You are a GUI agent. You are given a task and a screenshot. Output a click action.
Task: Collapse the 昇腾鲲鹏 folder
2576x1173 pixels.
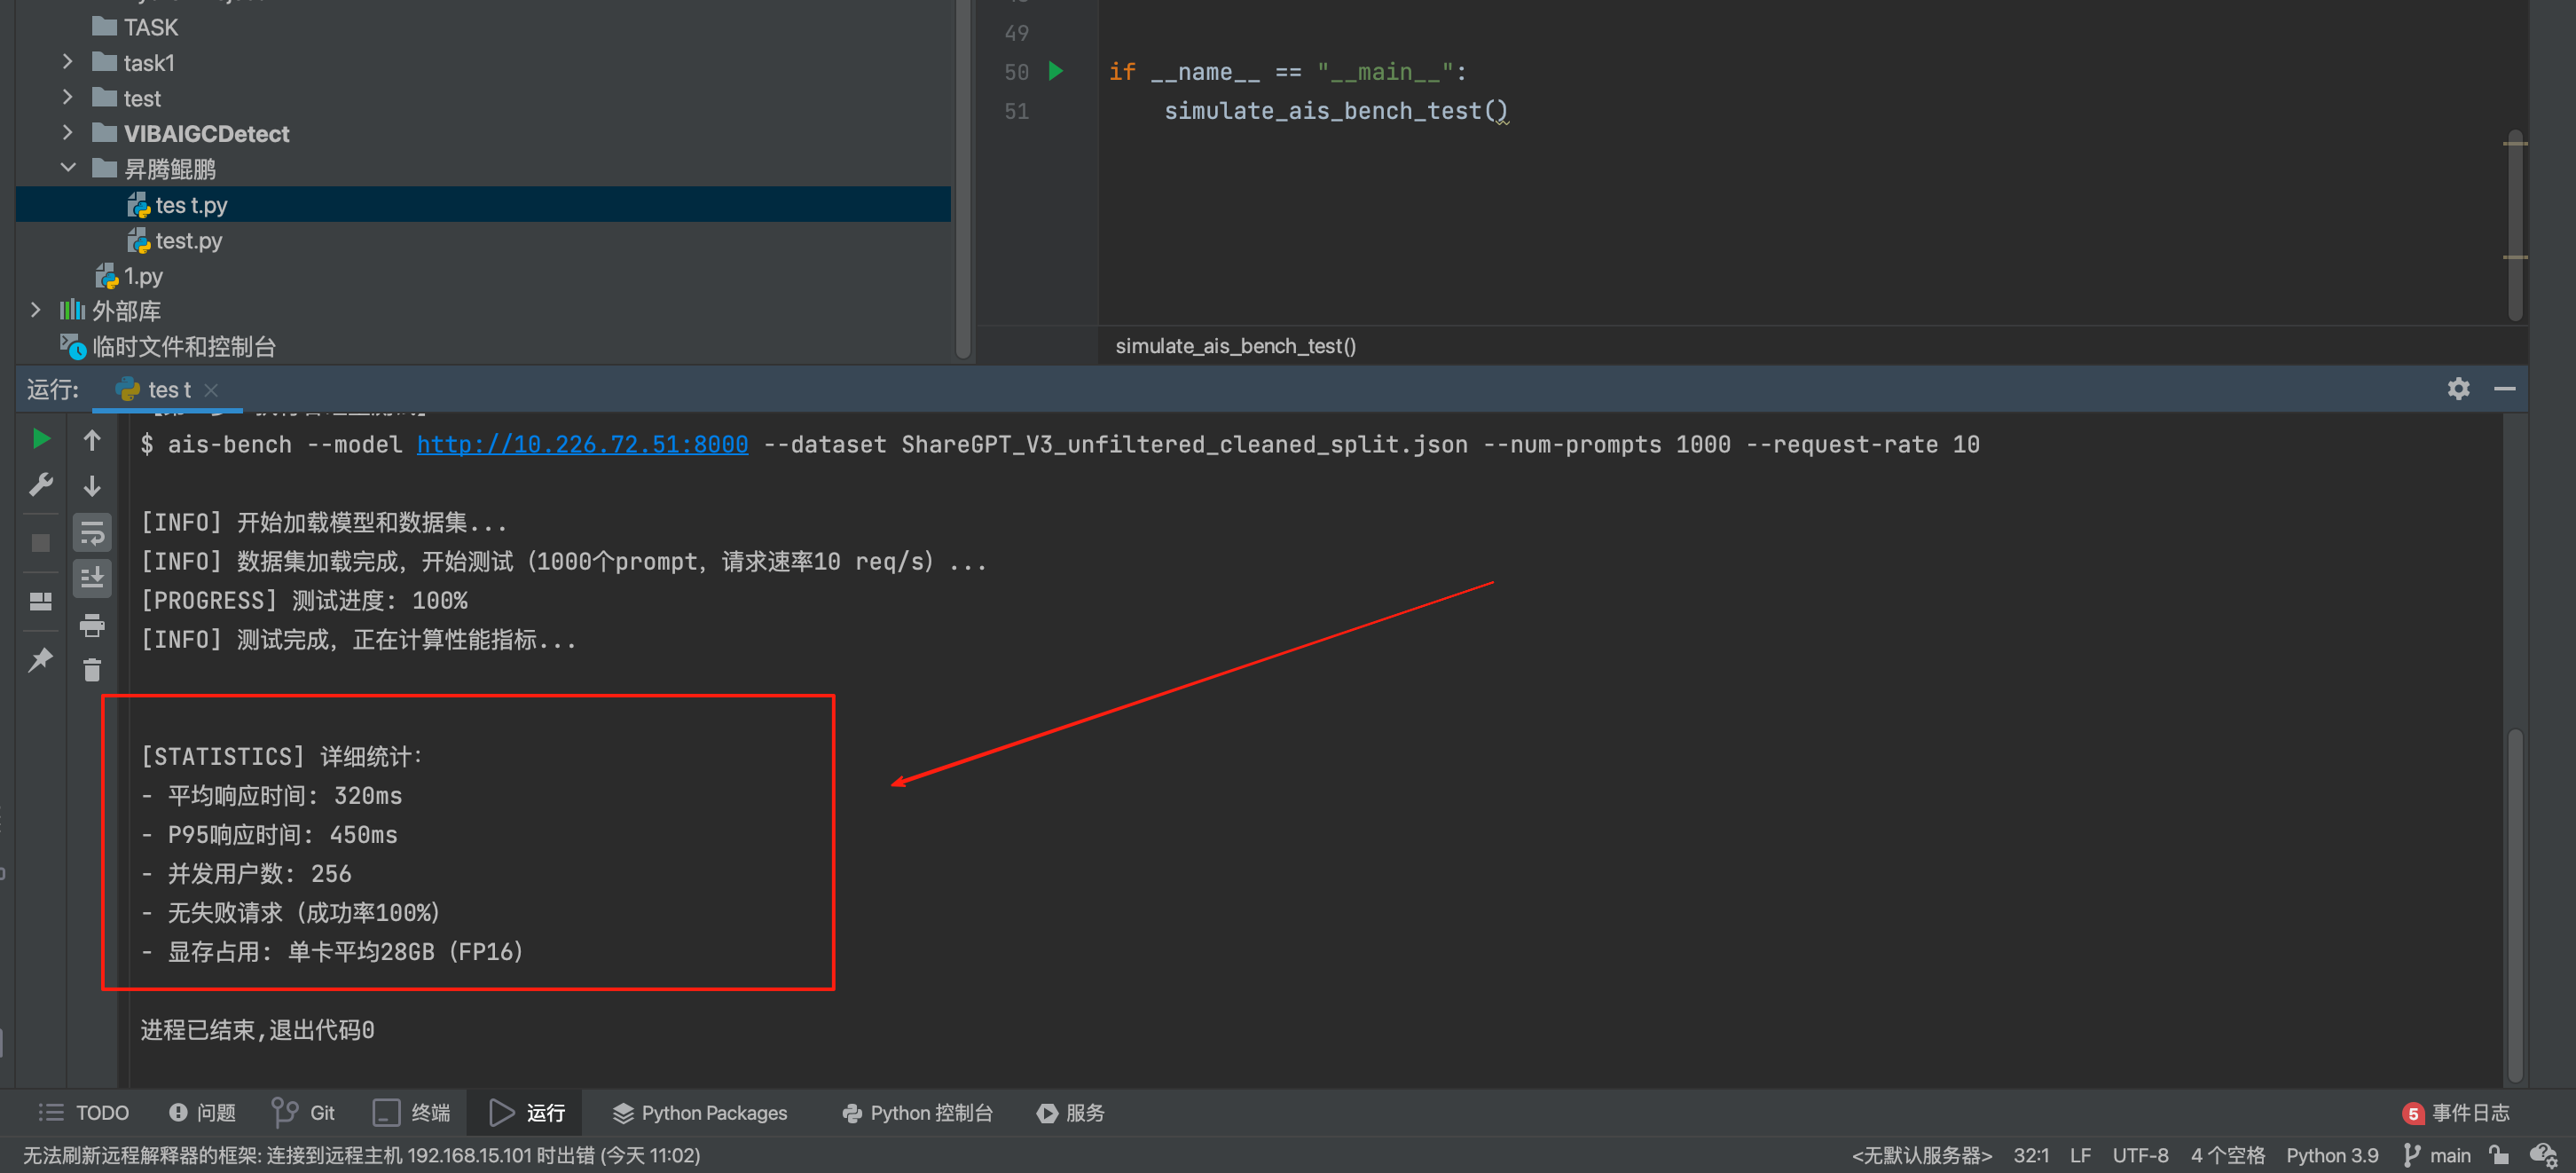(67, 168)
